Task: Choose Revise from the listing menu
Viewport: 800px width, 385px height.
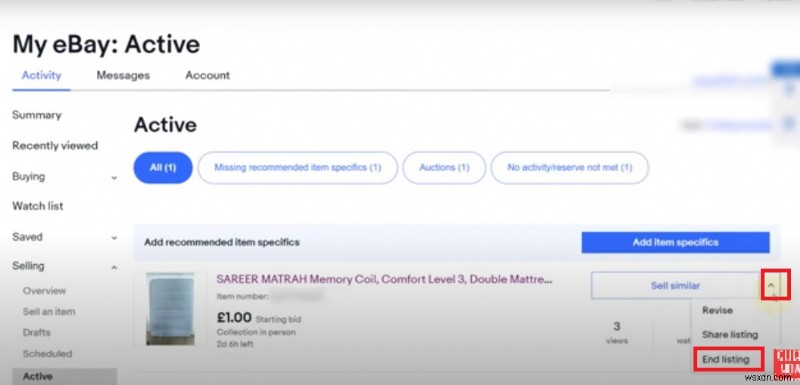Action: click(x=717, y=311)
